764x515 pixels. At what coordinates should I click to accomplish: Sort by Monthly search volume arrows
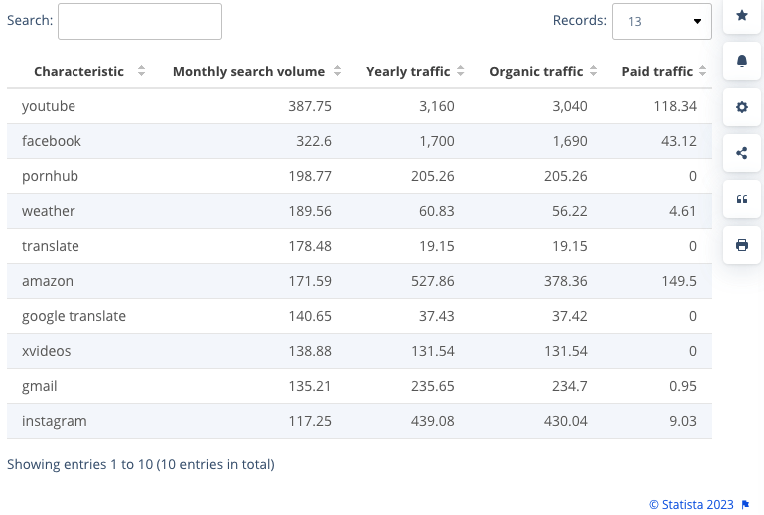pos(337,71)
